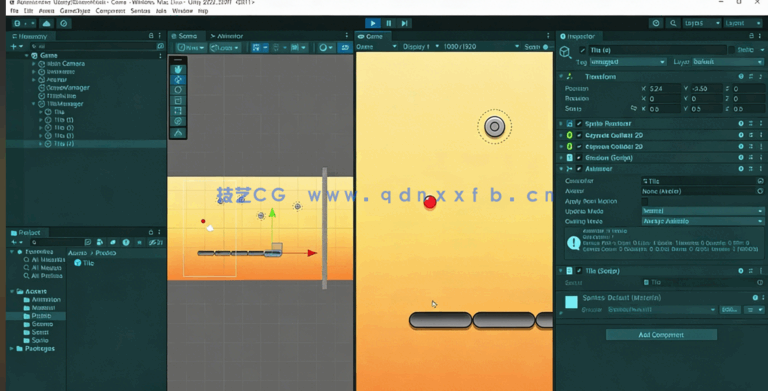
Task: Click the Add Component button
Action: click(661, 335)
